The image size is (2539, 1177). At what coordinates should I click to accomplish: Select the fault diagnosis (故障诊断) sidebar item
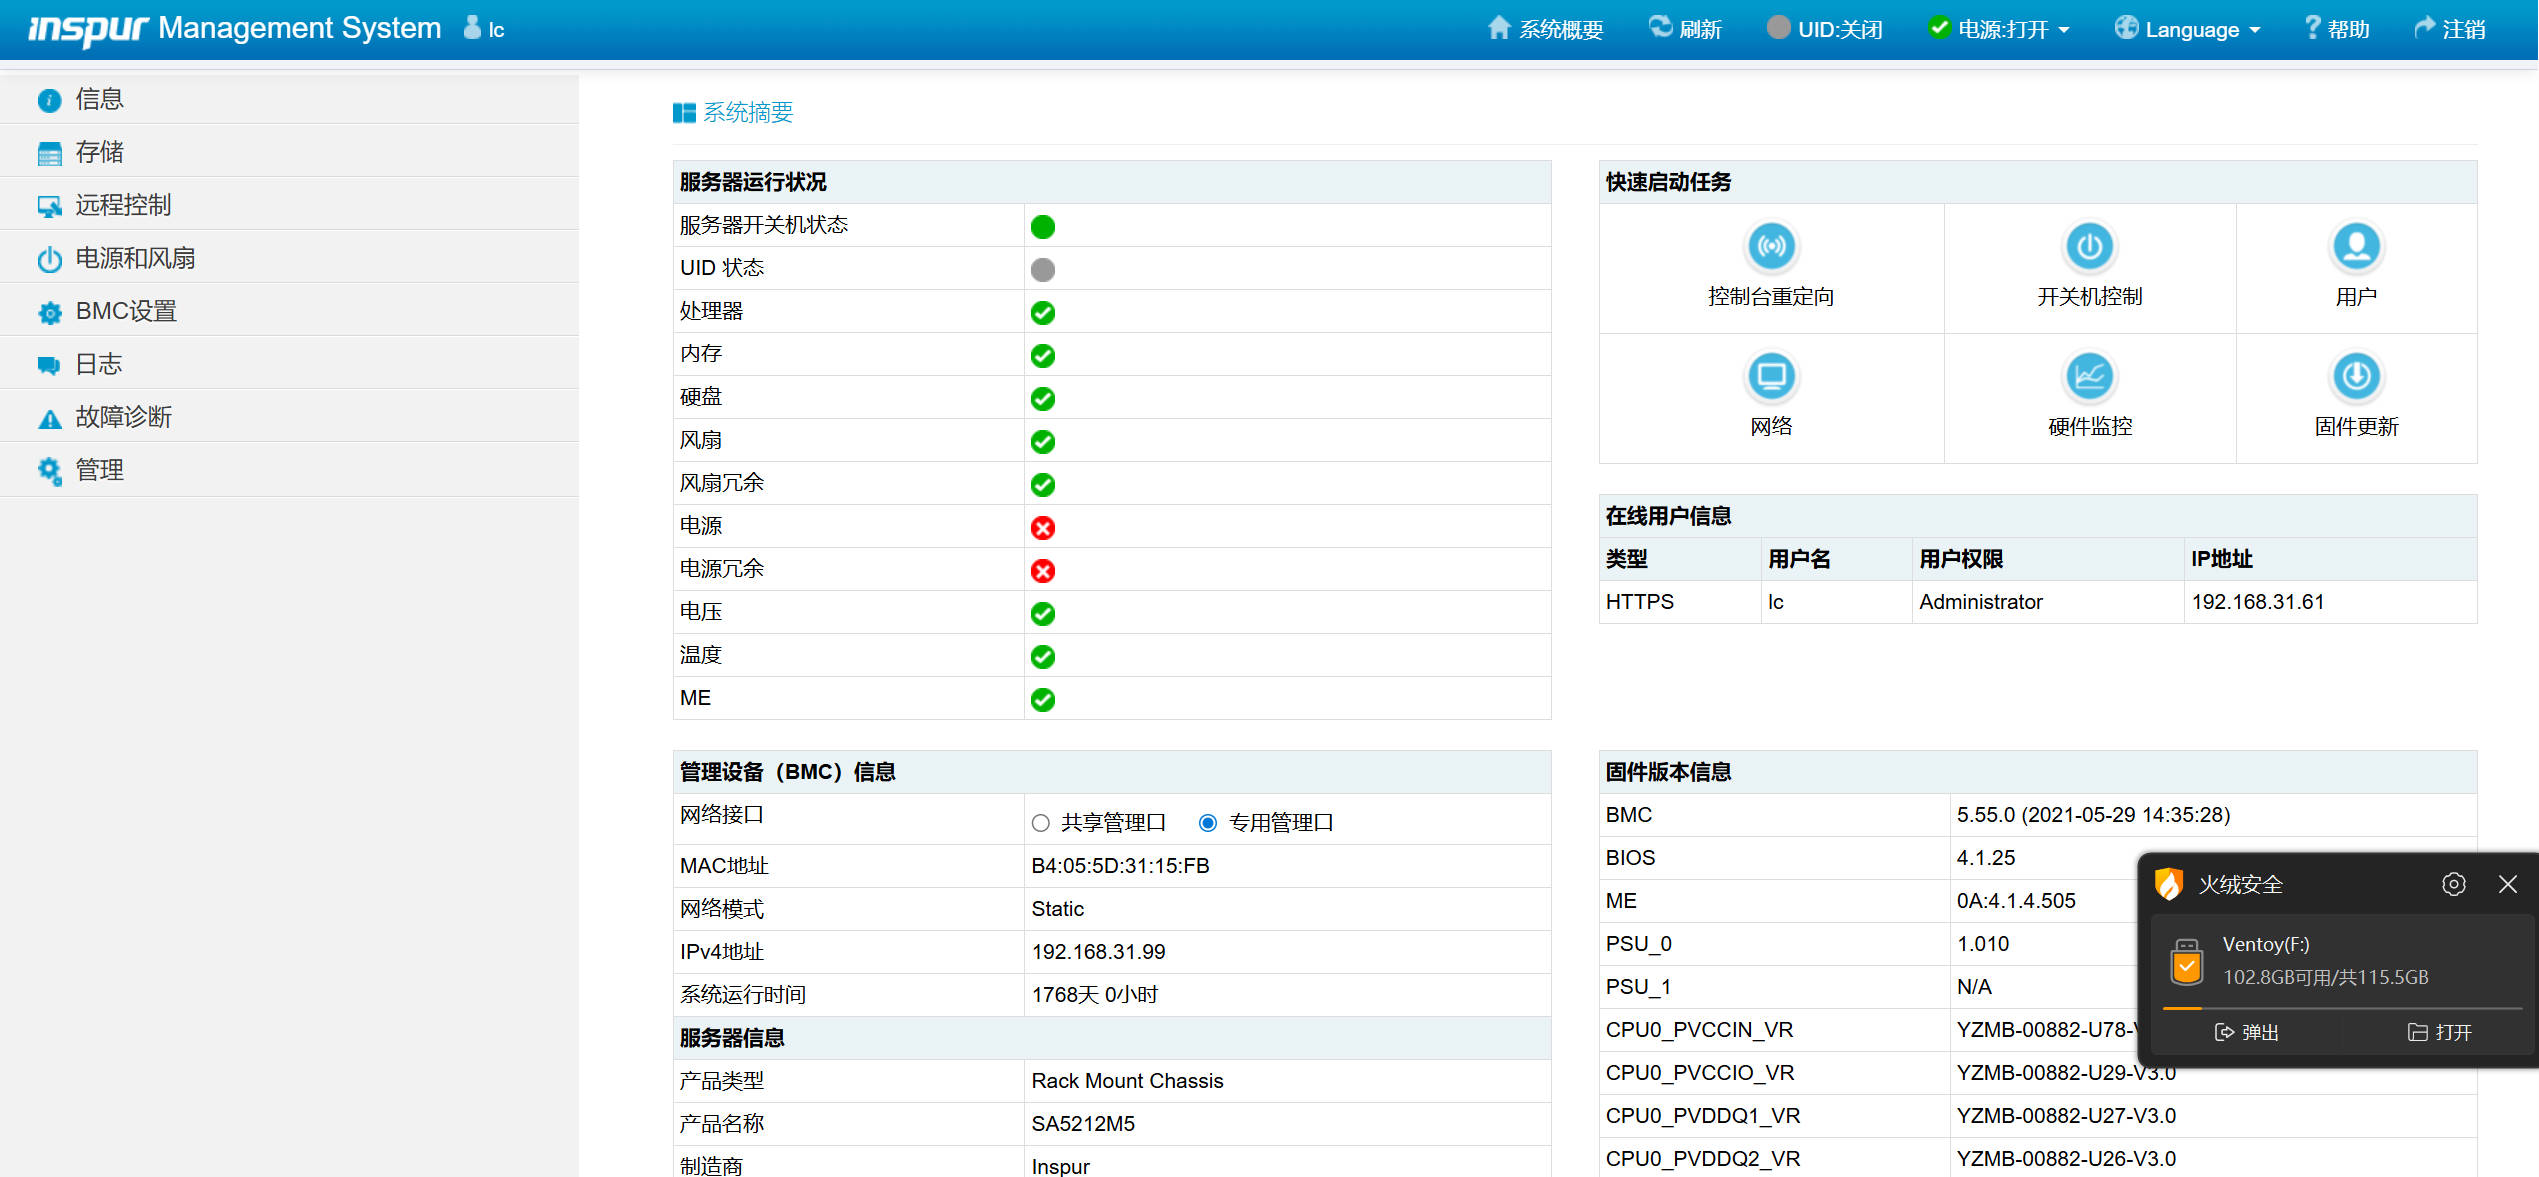pyautogui.click(x=123, y=417)
